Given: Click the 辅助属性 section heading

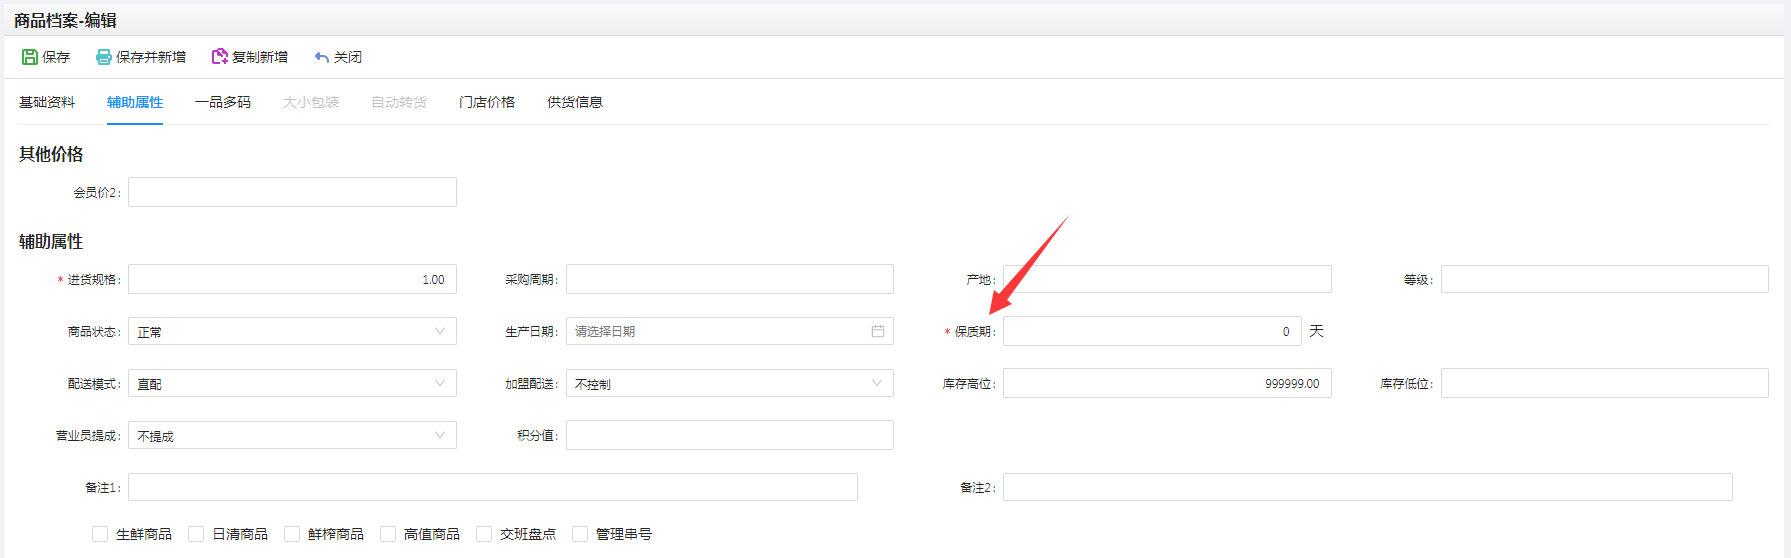Looking at the screenshot, I should point(51,241).
